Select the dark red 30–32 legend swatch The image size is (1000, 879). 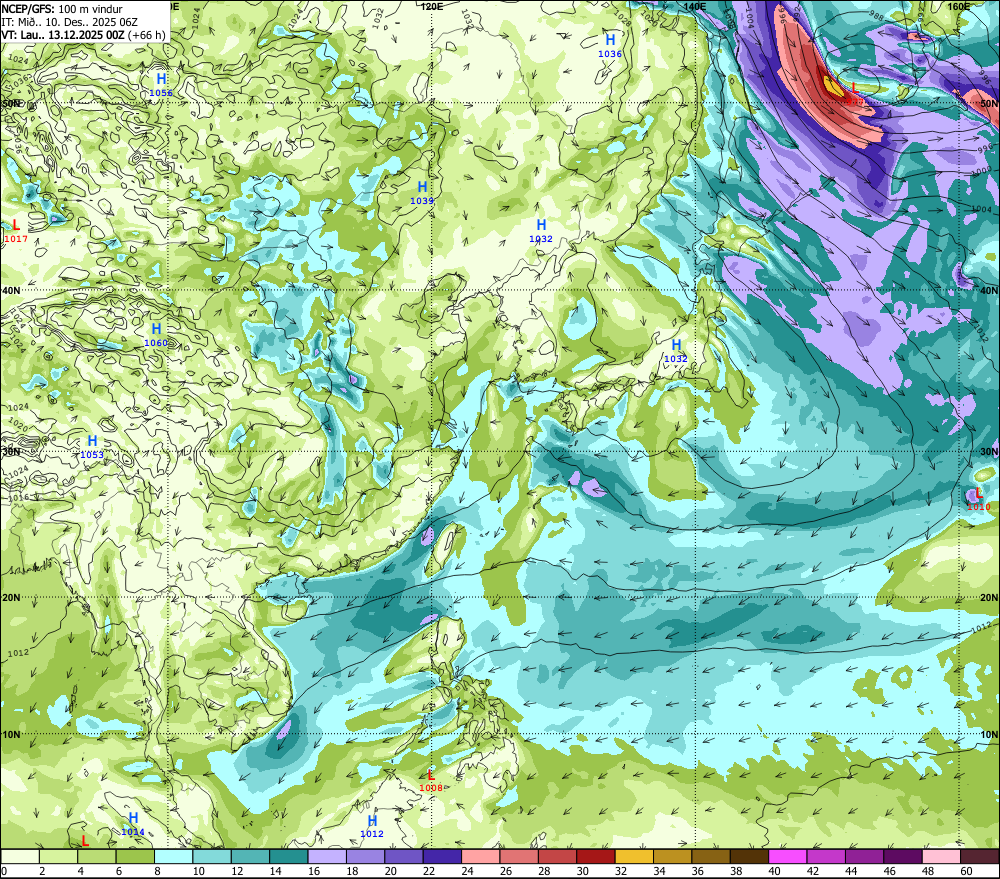click(596, 857)
